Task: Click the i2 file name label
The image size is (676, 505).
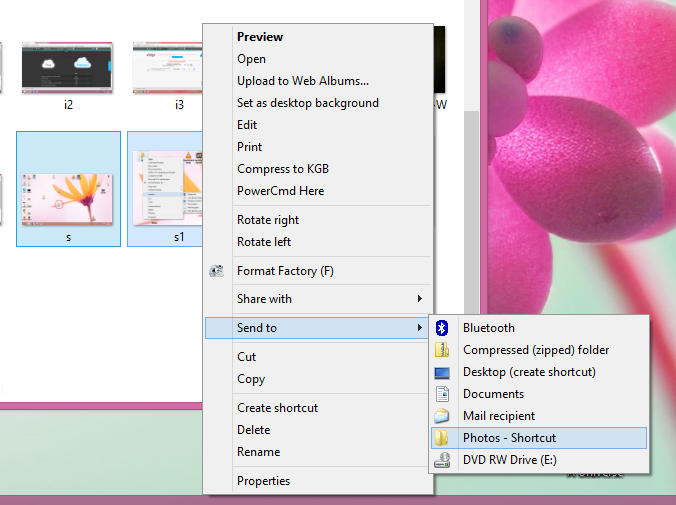Action: 68,105
